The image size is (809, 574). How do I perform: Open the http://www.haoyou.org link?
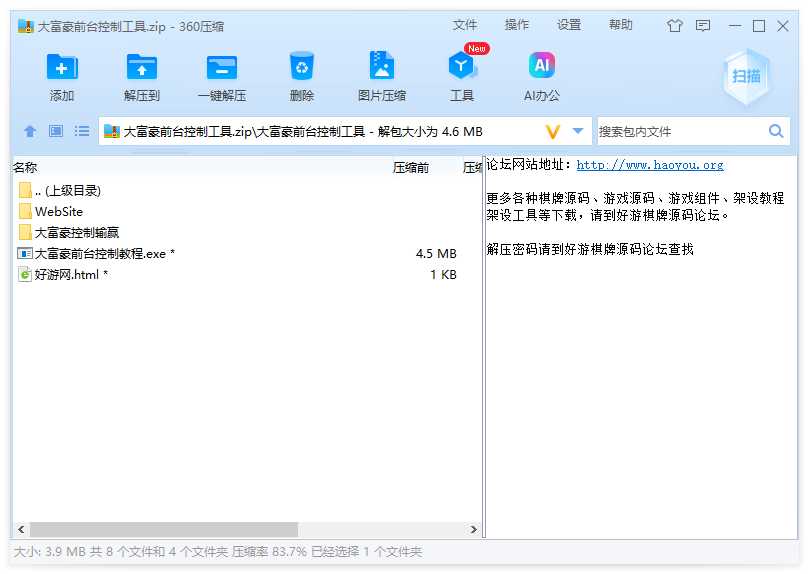[650, 165]
